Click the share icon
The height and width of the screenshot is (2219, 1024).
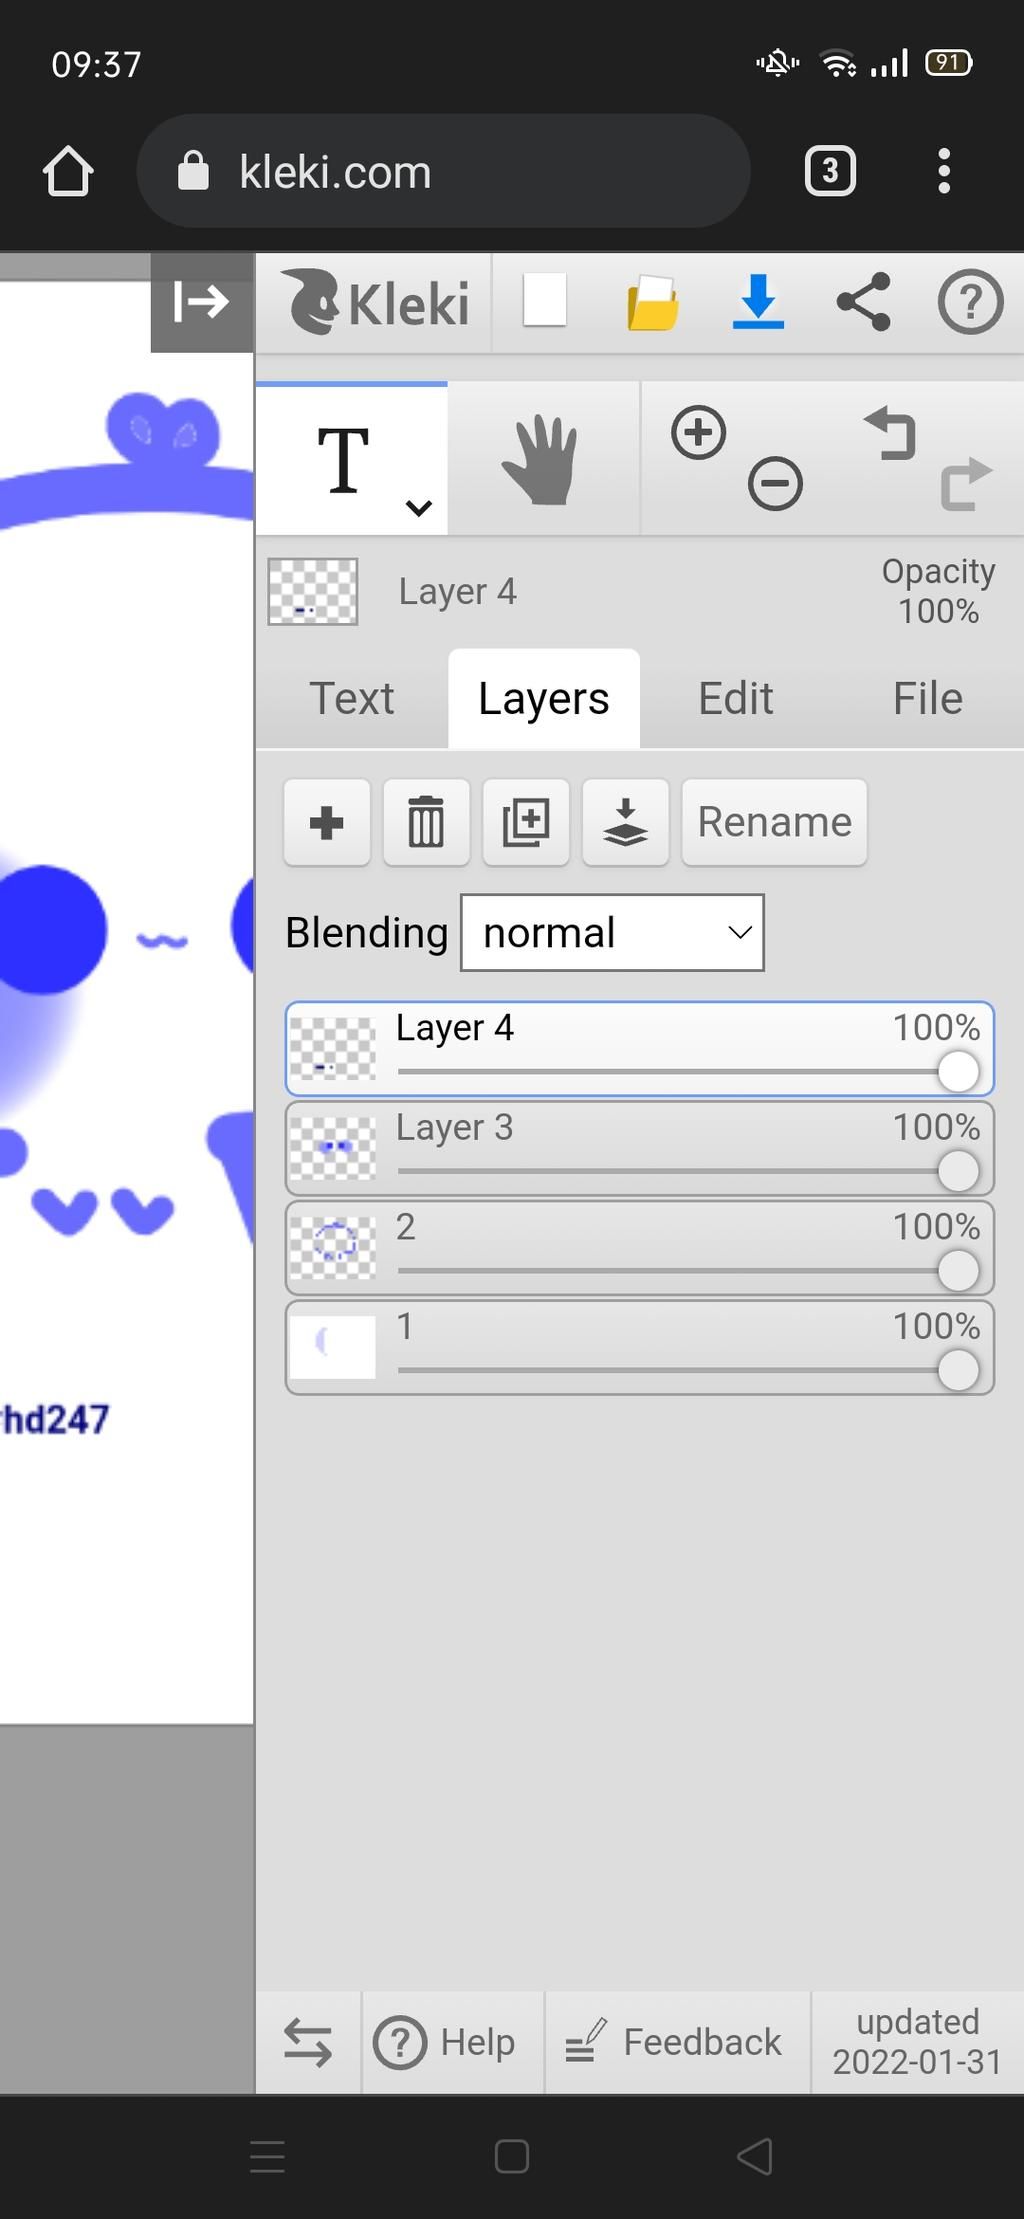pyautogui.click(x=864, y=302)
